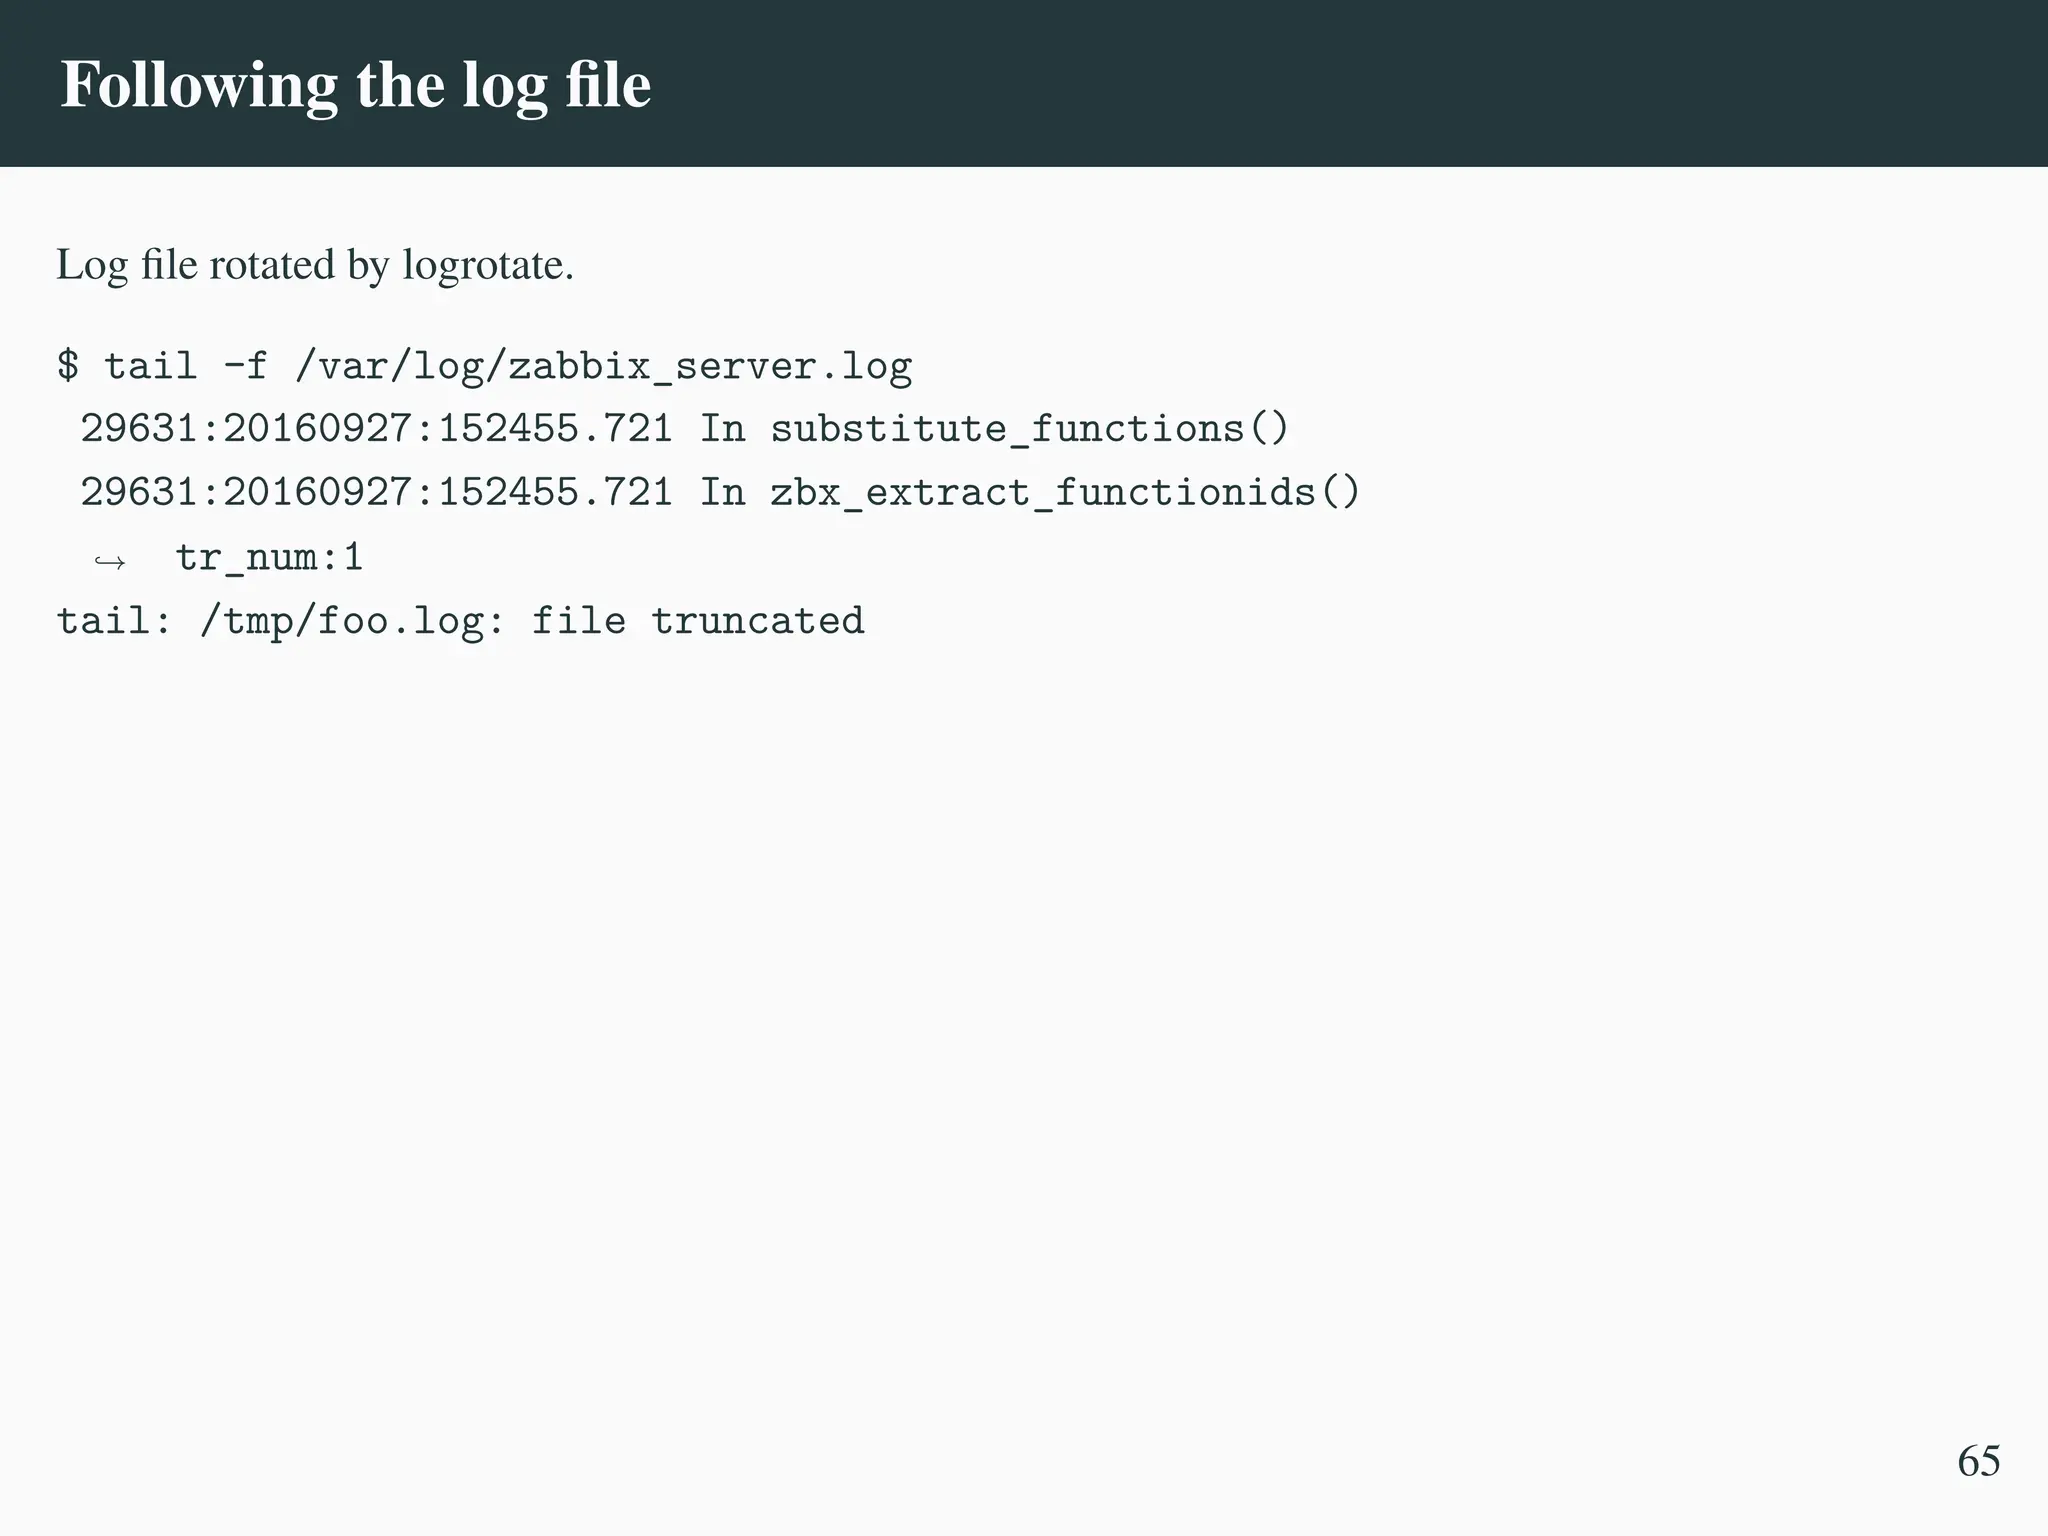Click the word 'In' before zbx_extract_functionids()
The image size is (2048, 1536).
(722, 492)
